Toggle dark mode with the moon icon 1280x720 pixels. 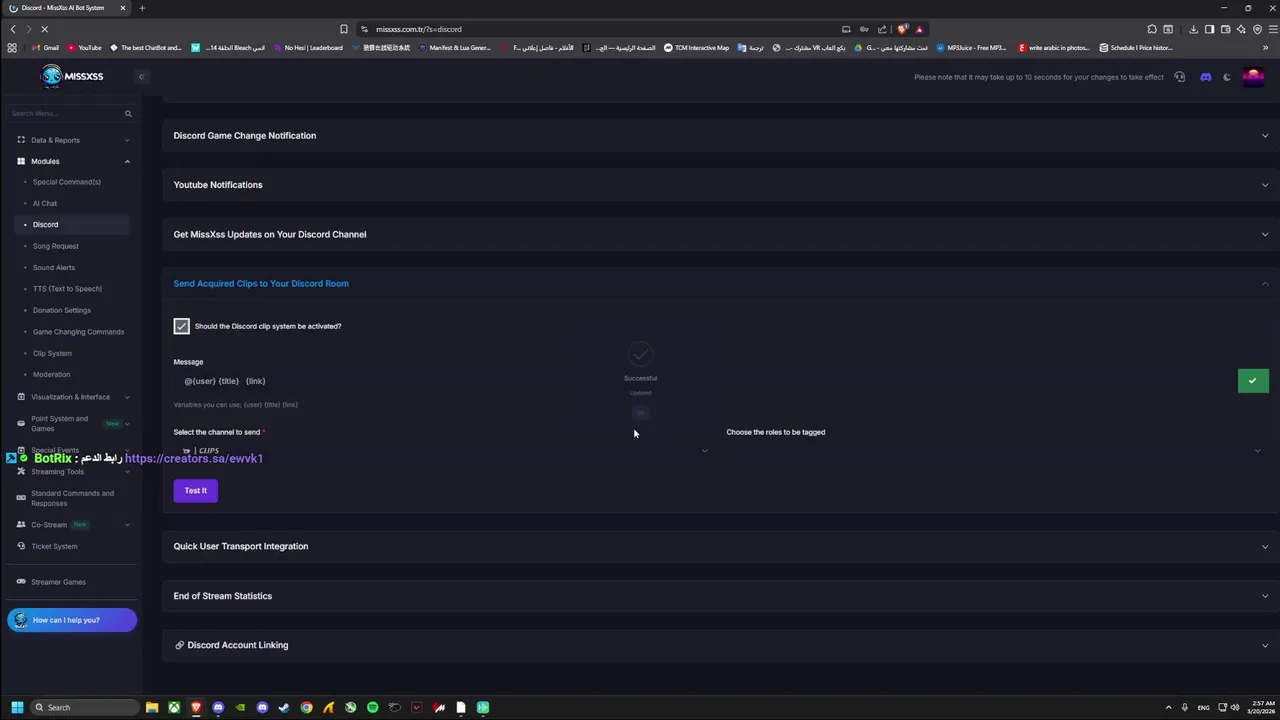point(1227,77)
